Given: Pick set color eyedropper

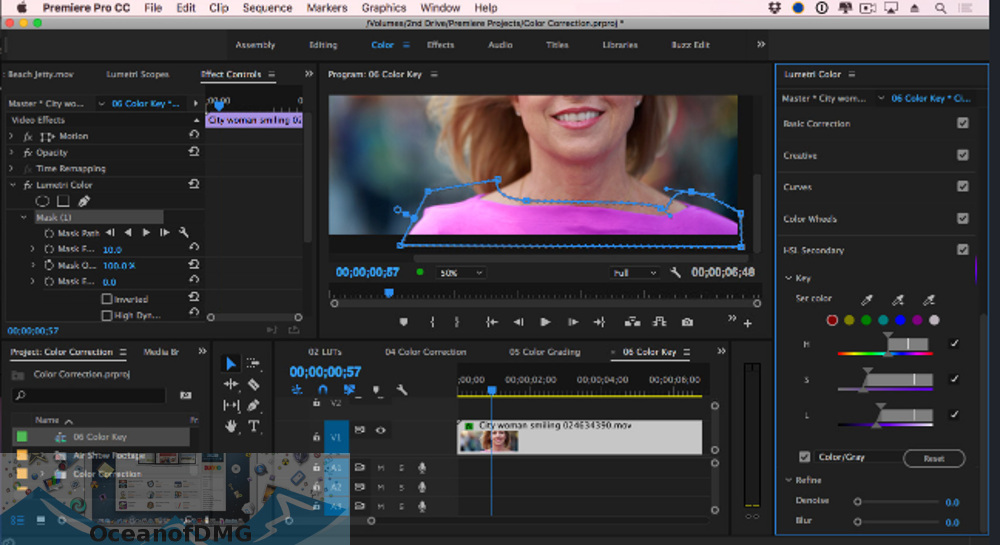Looking at the screenshot, I should pos(867,300).
